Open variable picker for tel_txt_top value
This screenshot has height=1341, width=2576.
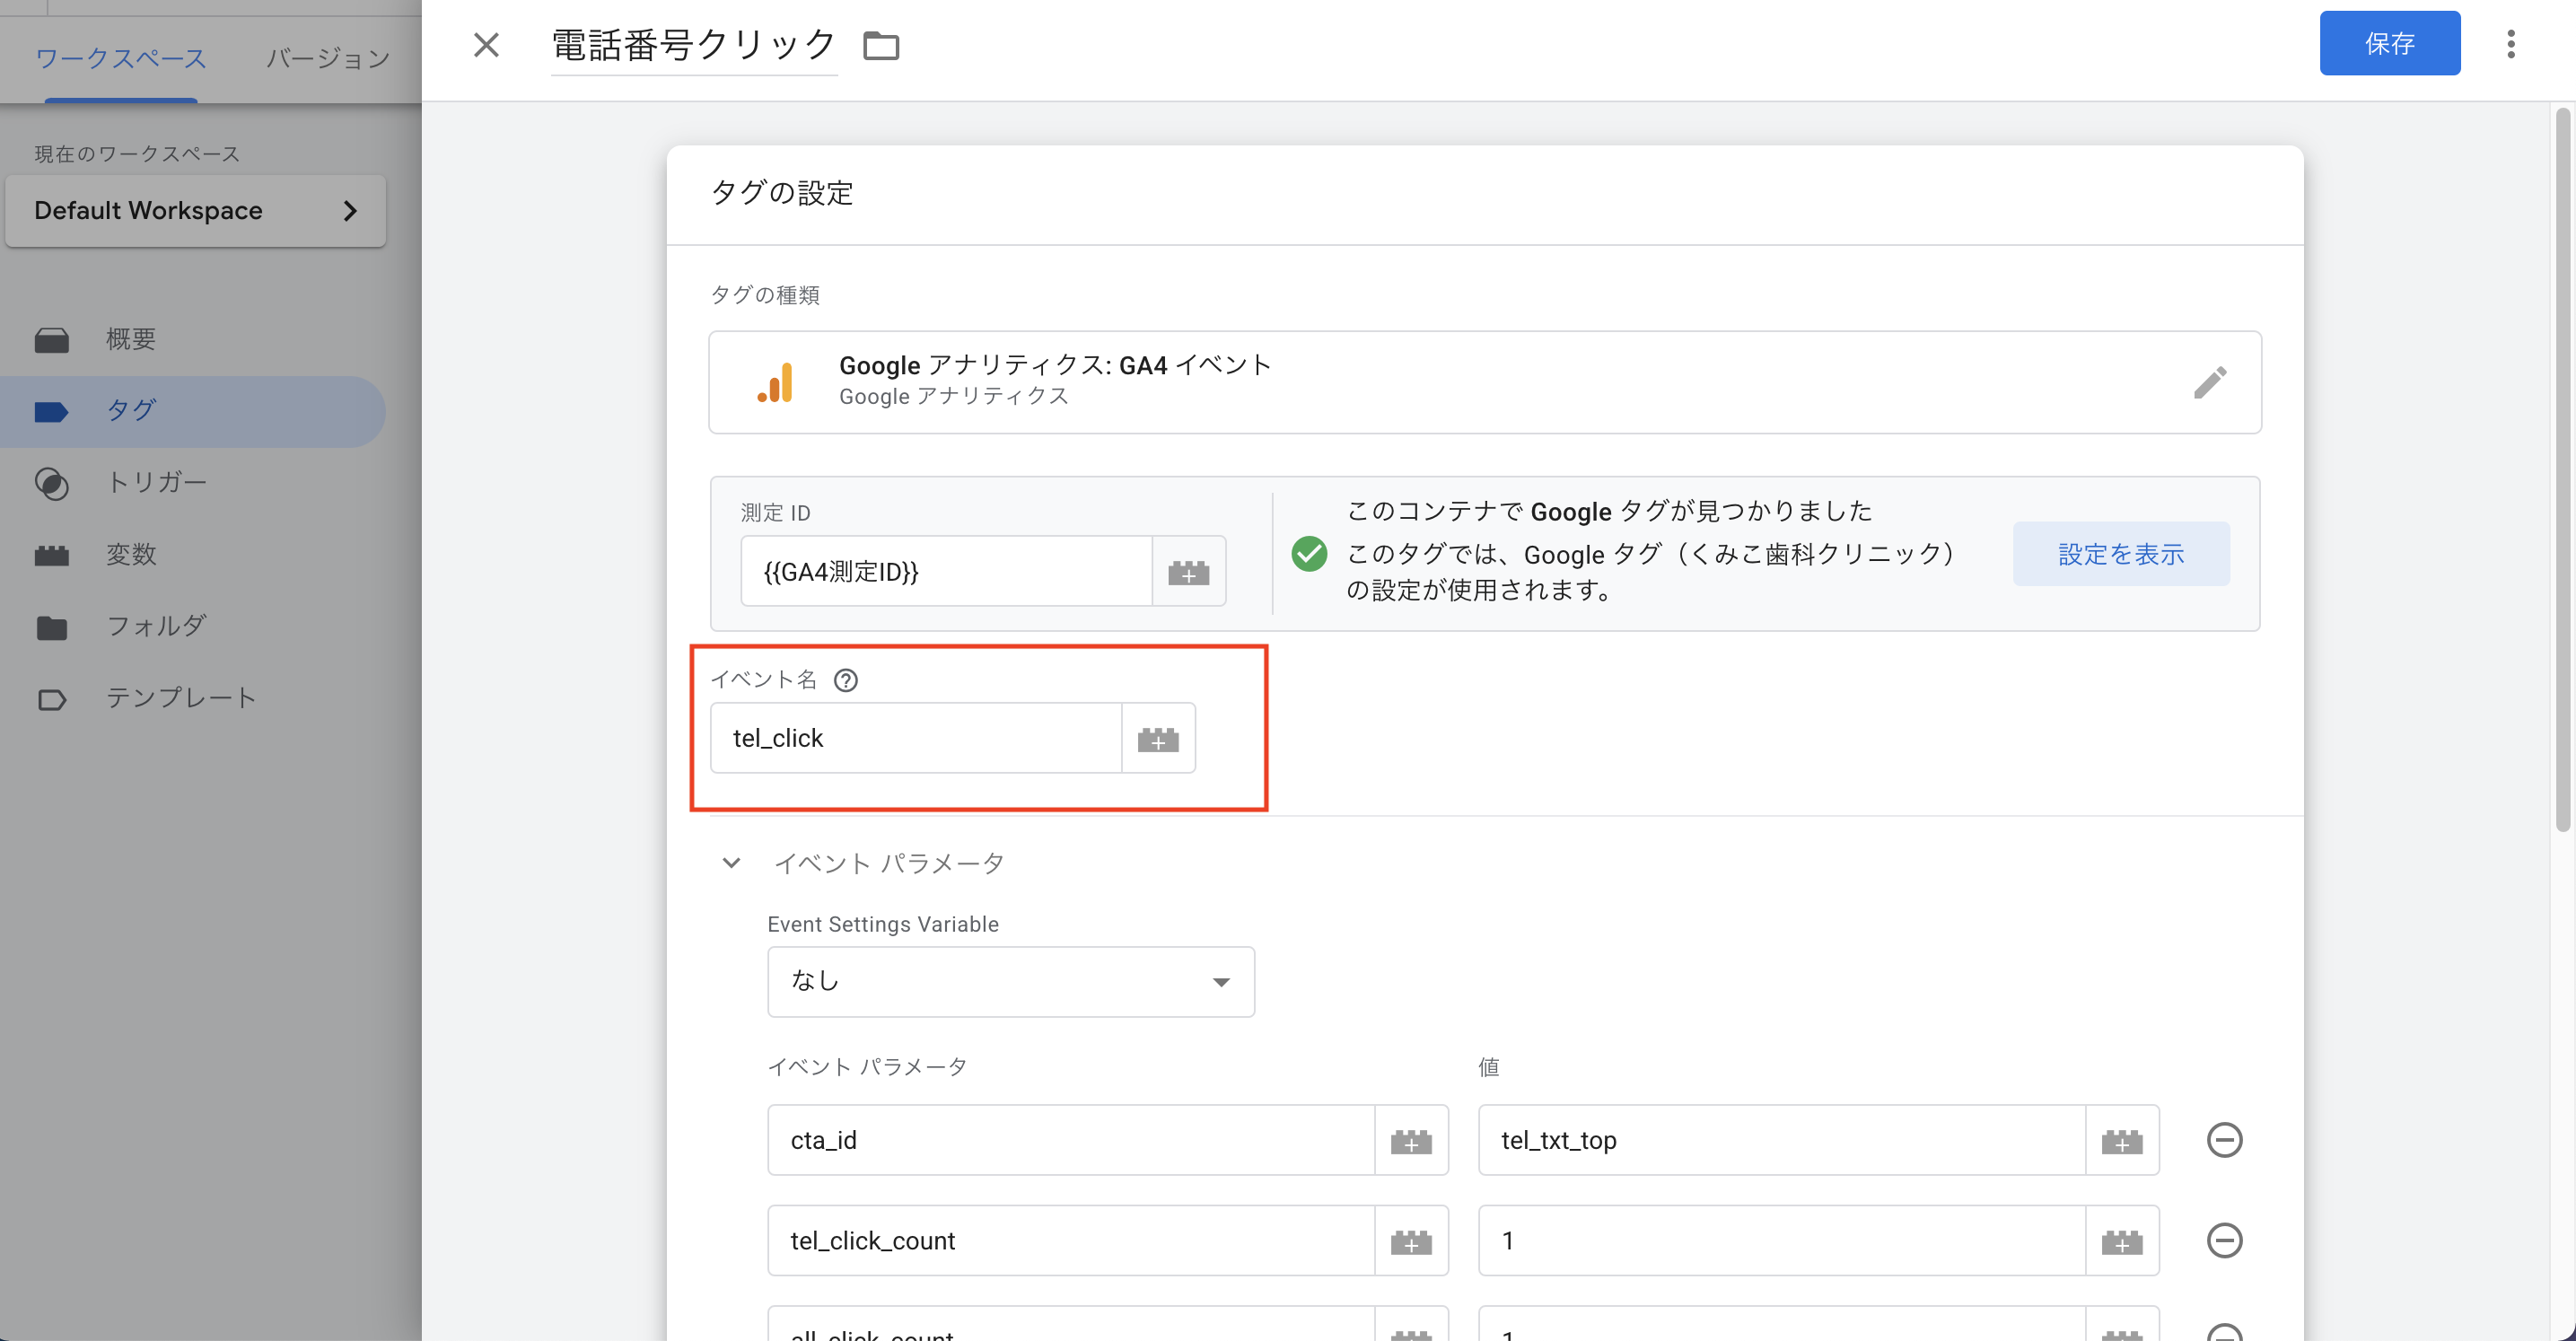click(2121, 1141)
